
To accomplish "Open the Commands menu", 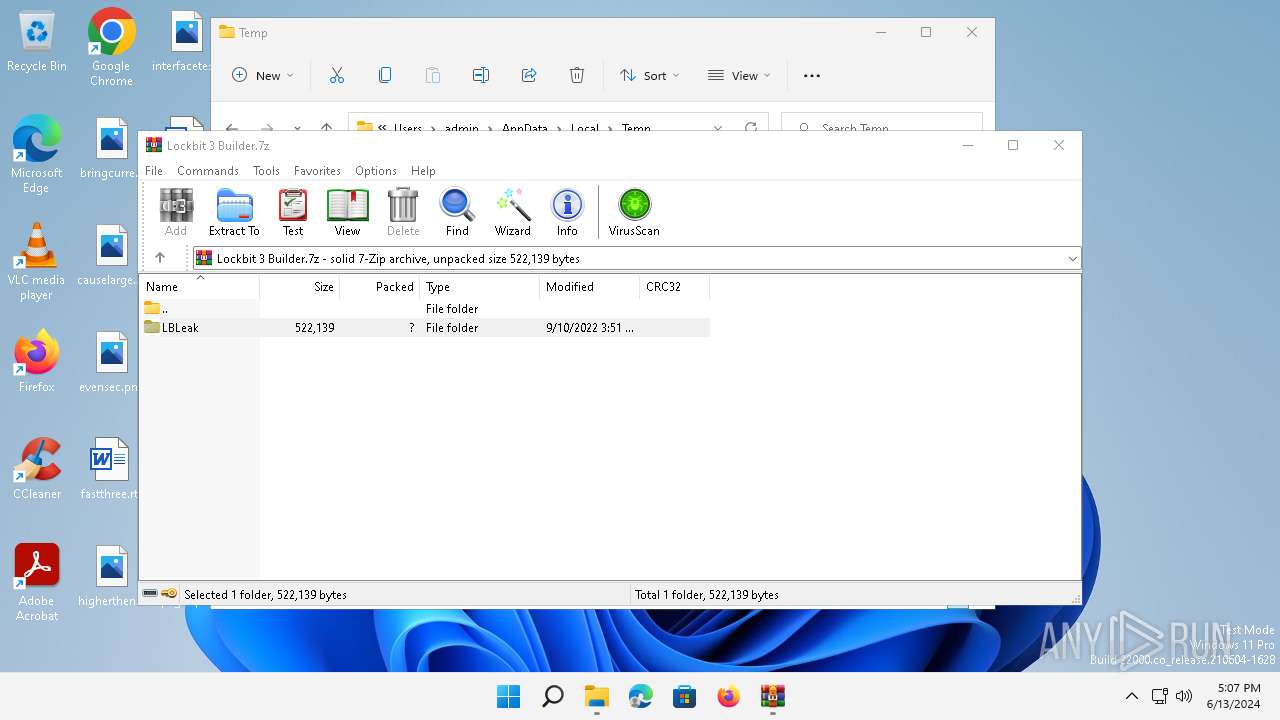I will tap(208, 171).
